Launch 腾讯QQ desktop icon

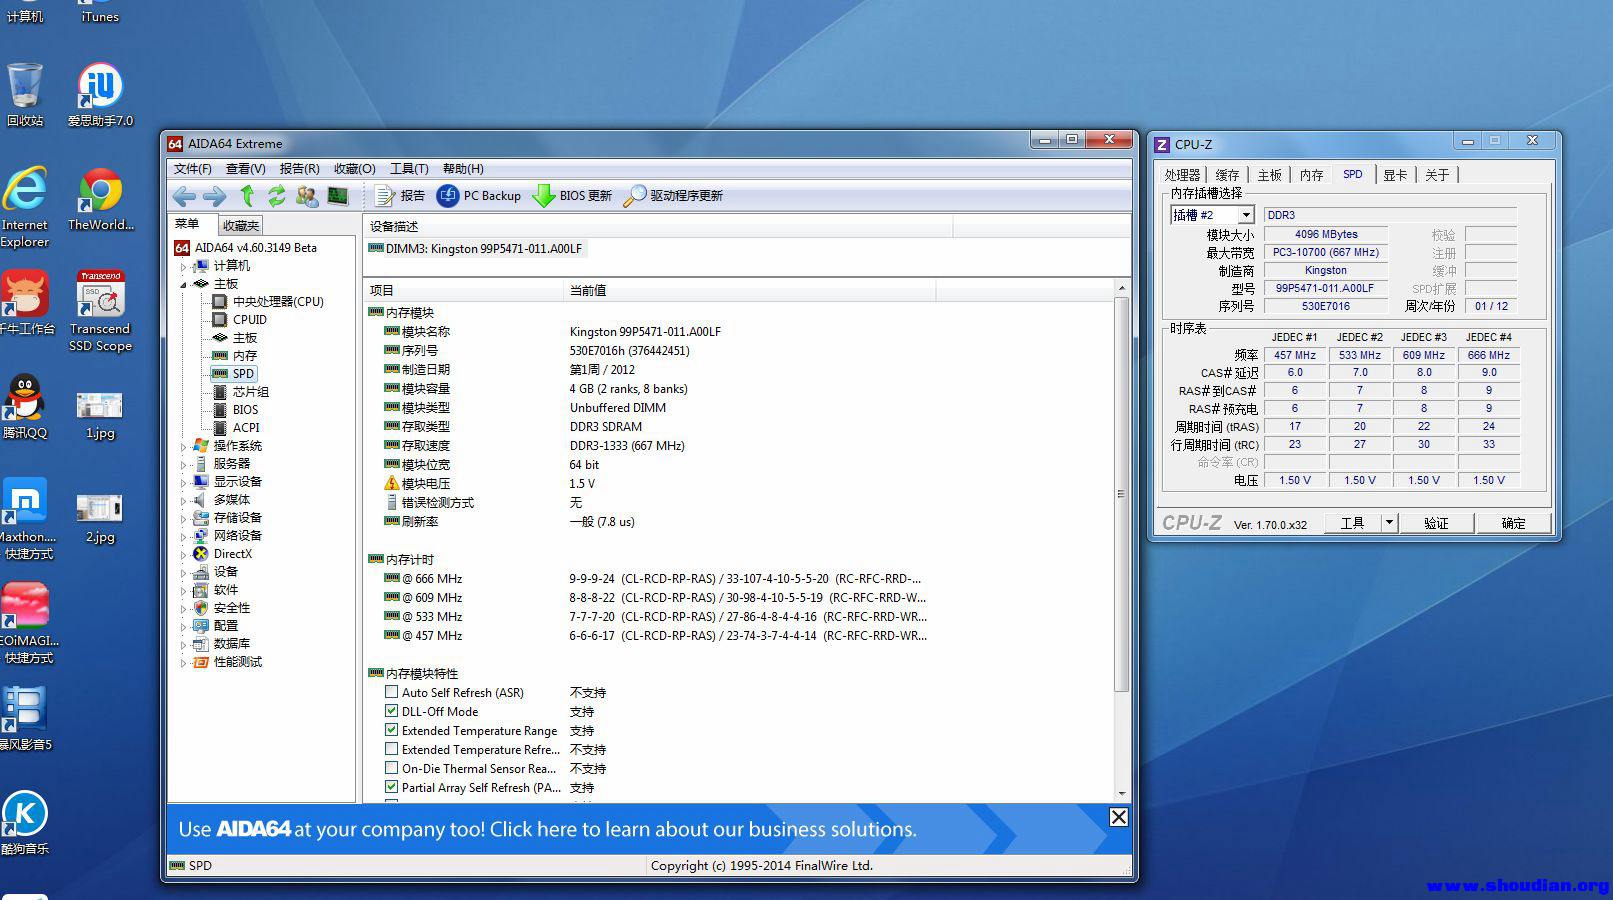(x=25, y=407)
